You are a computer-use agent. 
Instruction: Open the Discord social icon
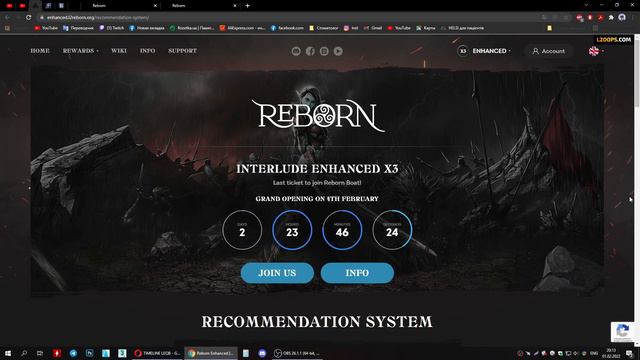(296, 51)
